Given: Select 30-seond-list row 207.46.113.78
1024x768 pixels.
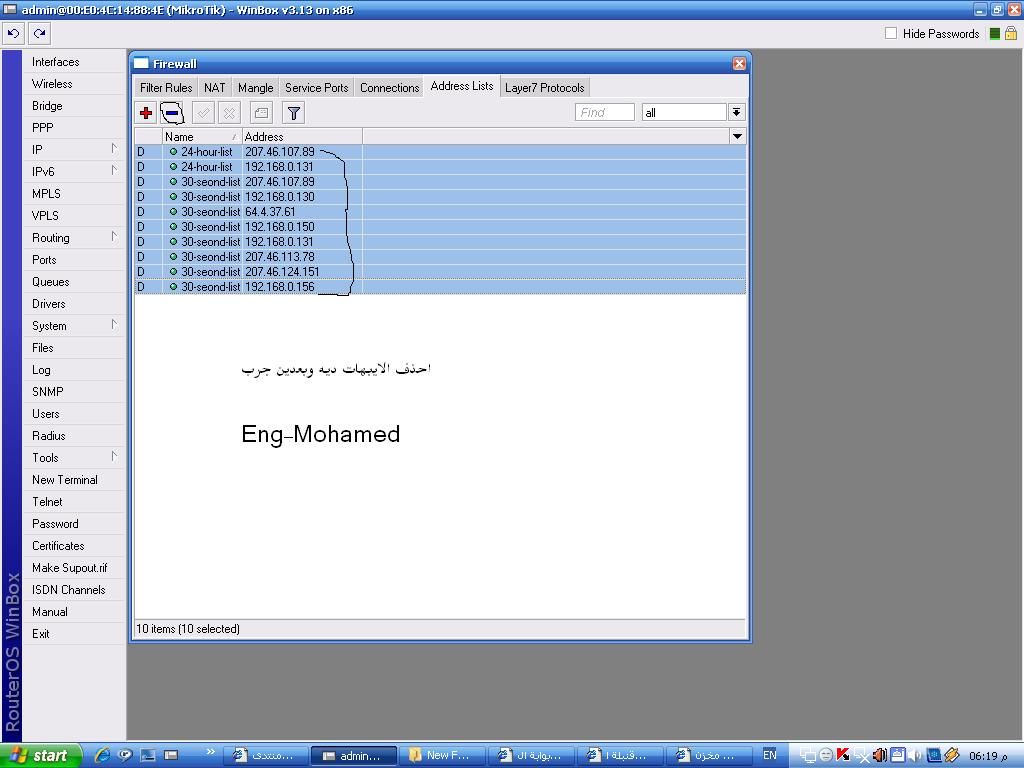Looking at the screenshot, I should coord(440,257).
